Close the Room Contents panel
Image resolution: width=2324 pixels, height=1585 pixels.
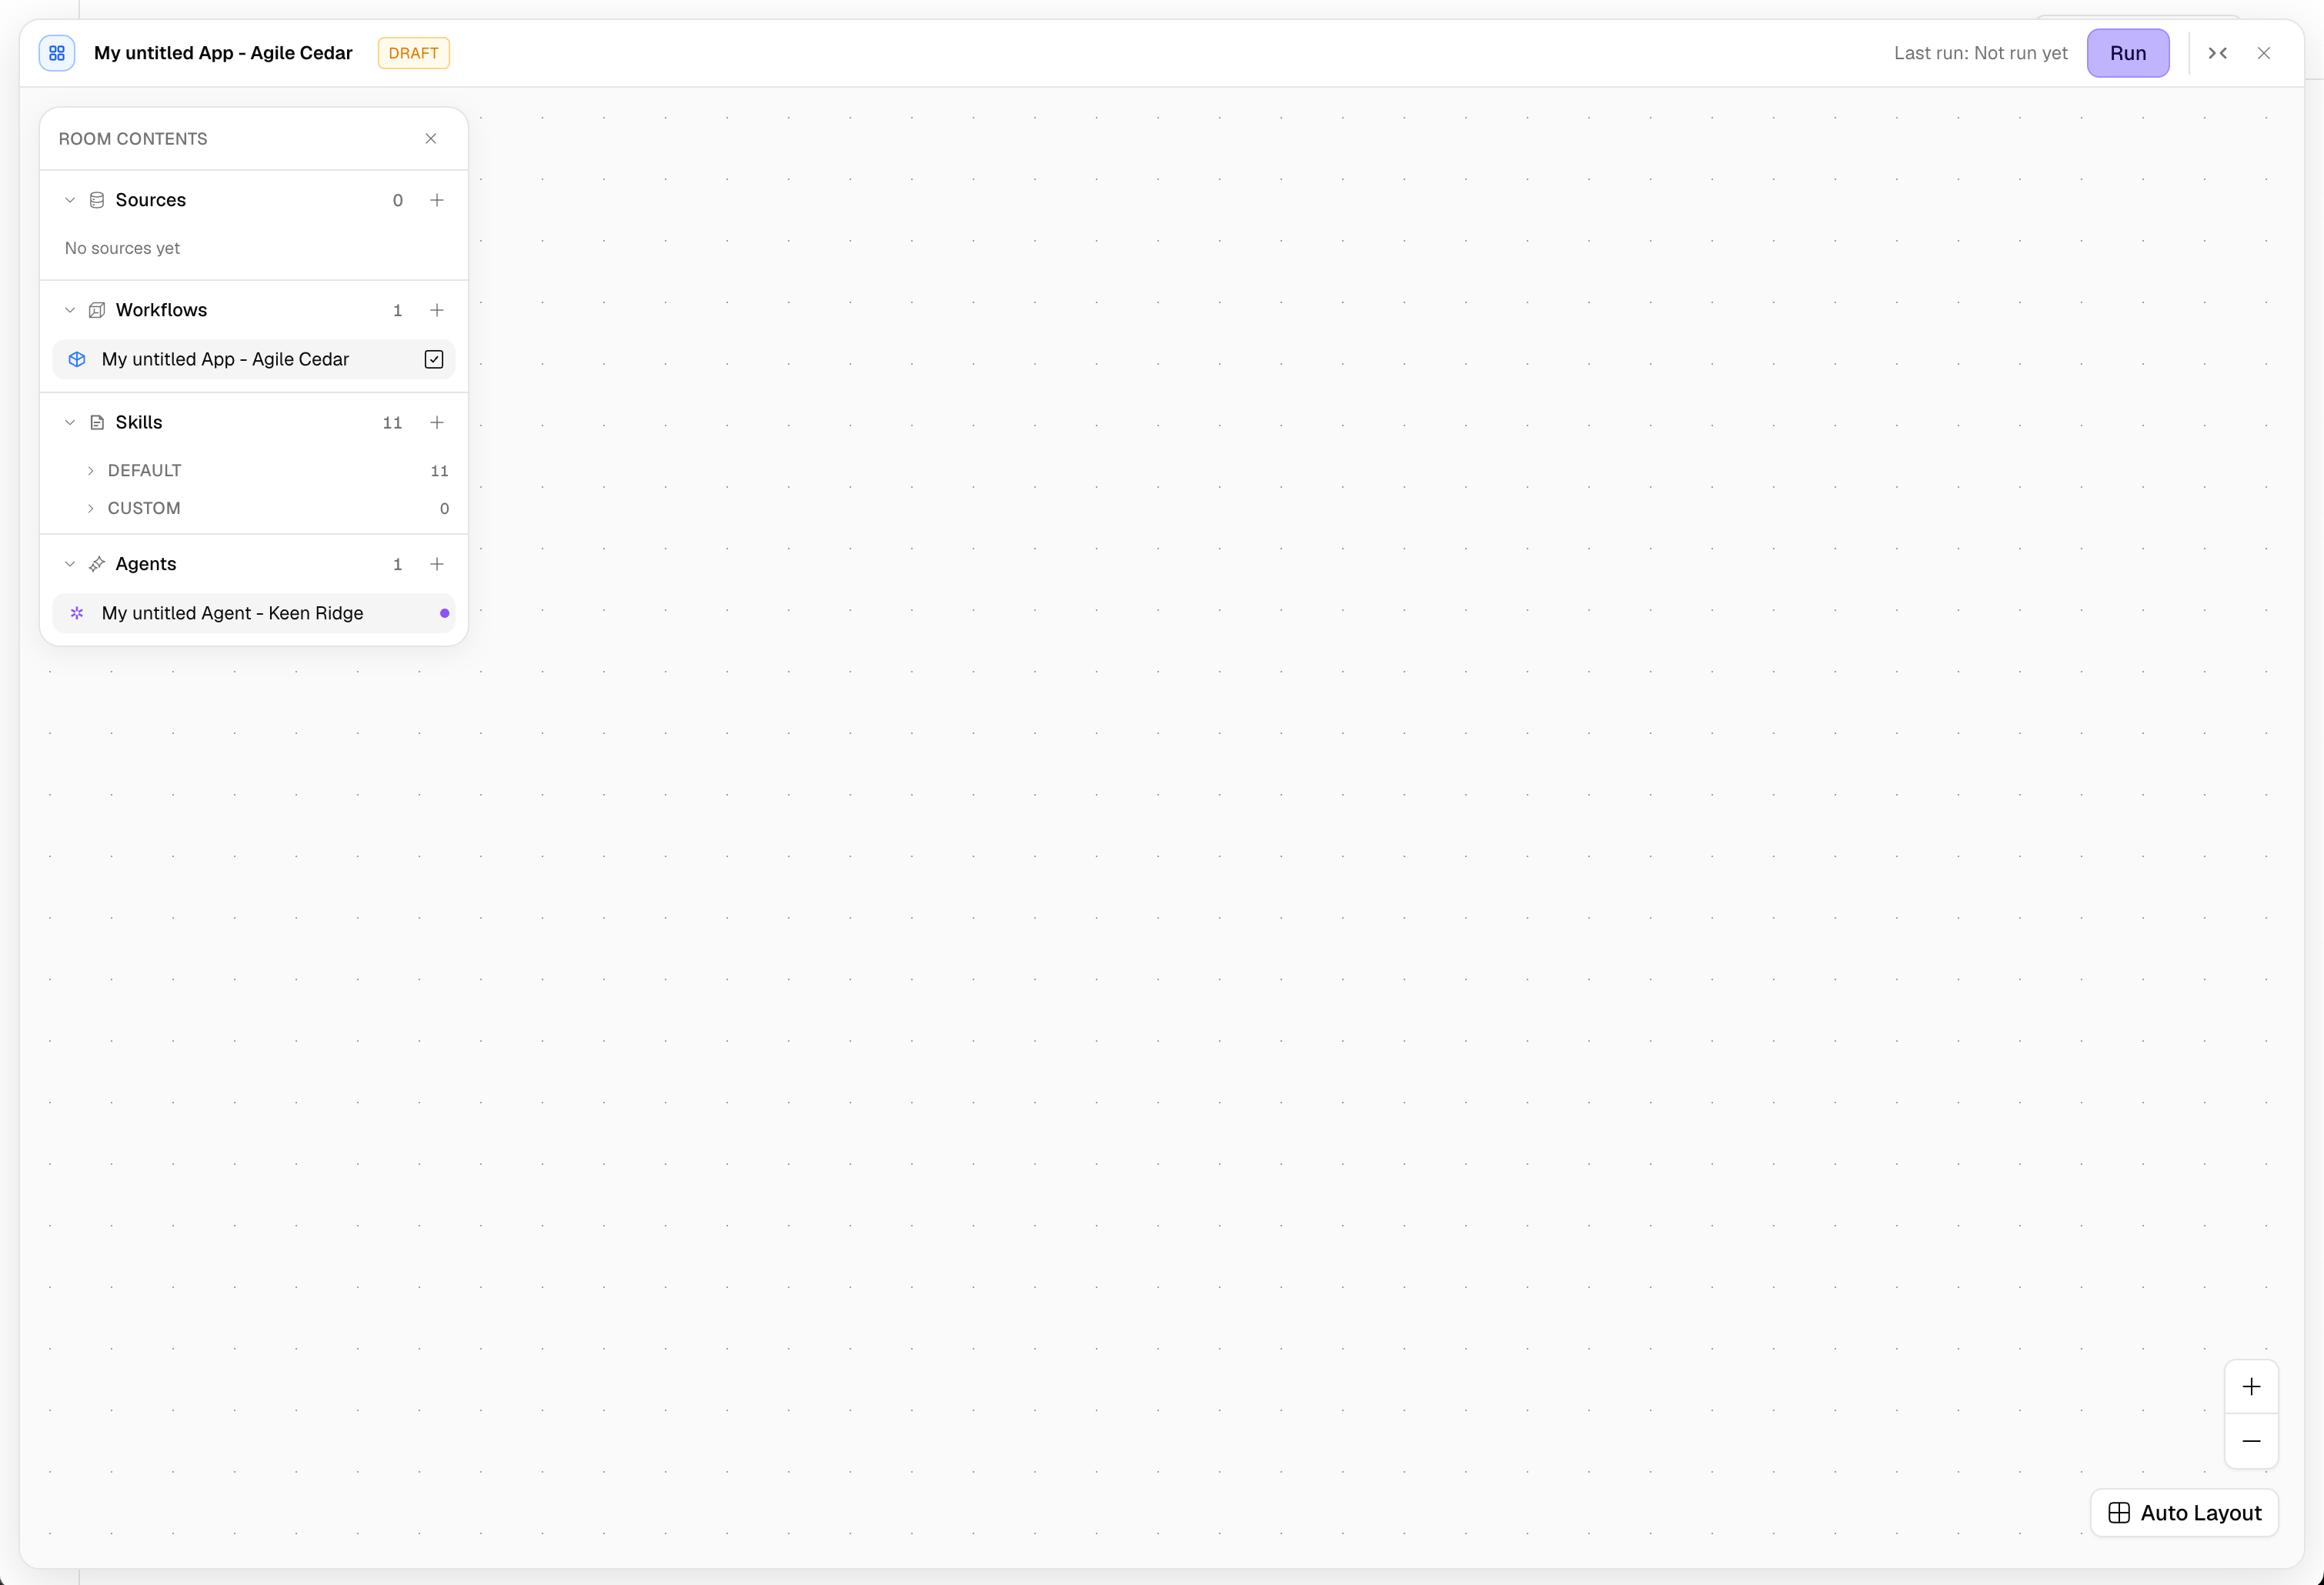click(431, 138)
